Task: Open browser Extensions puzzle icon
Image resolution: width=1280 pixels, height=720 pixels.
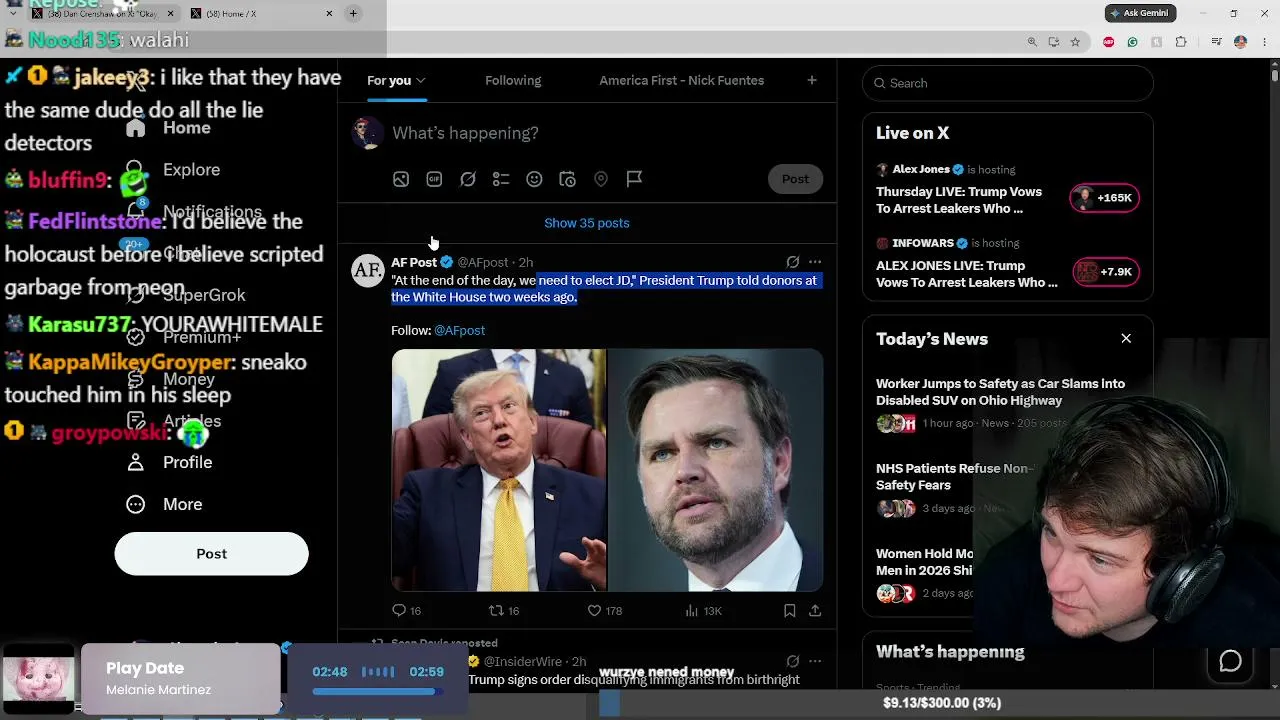Action: point(1181,42)
